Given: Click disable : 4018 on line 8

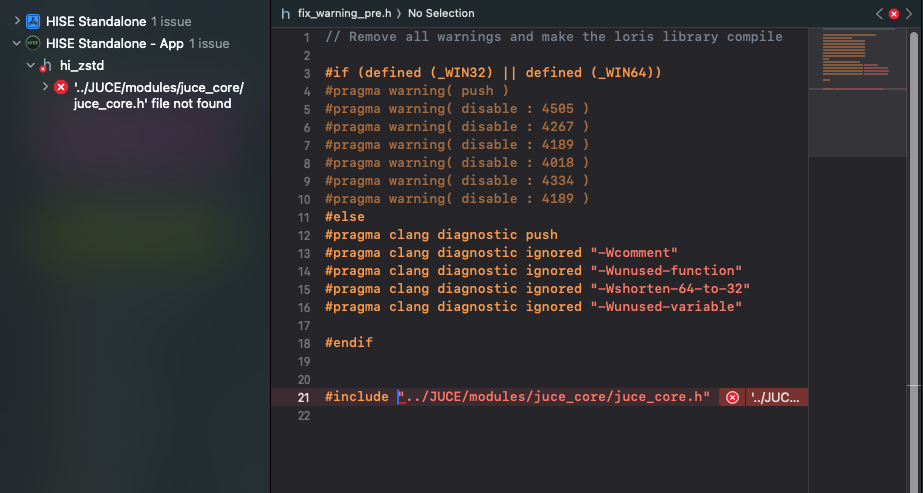Looking at the screenshot, I should coord(517,162).
